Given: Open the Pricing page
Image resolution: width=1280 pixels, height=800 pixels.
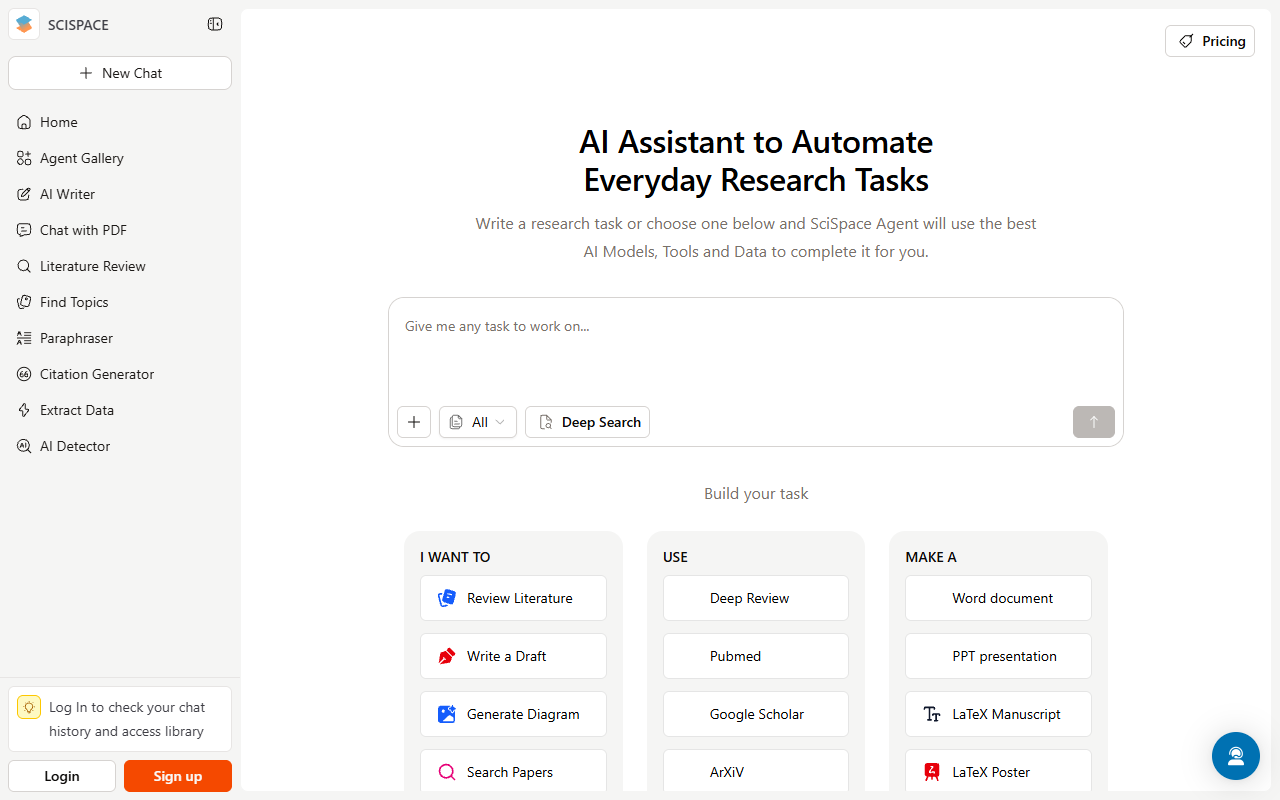Looking at the screenshot, I should click(x=1210, y=41).
